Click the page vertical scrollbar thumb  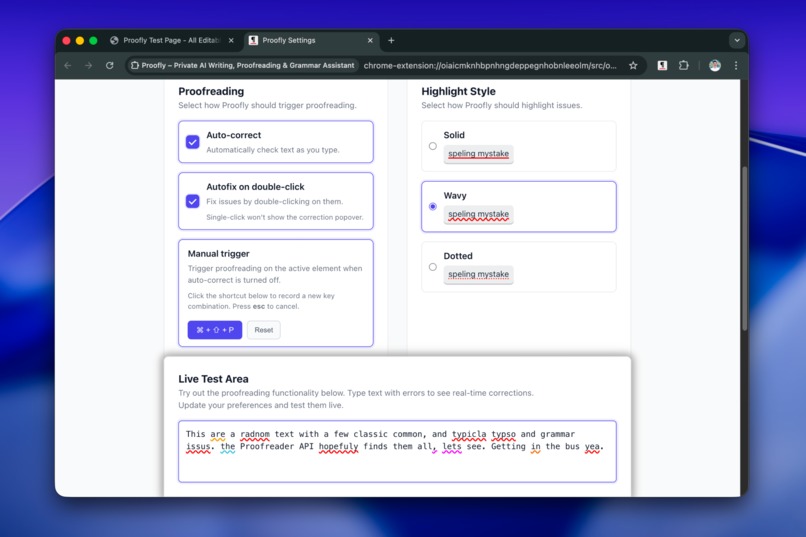744,248
